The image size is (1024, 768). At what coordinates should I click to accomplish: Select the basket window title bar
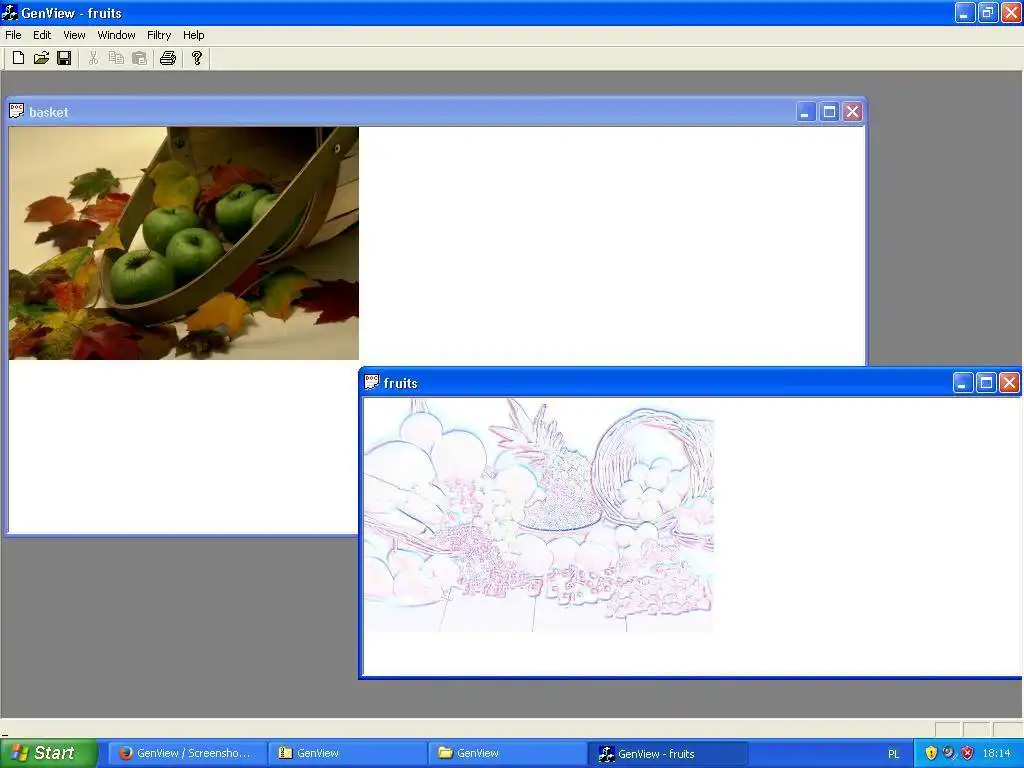(x=436, y=112)
